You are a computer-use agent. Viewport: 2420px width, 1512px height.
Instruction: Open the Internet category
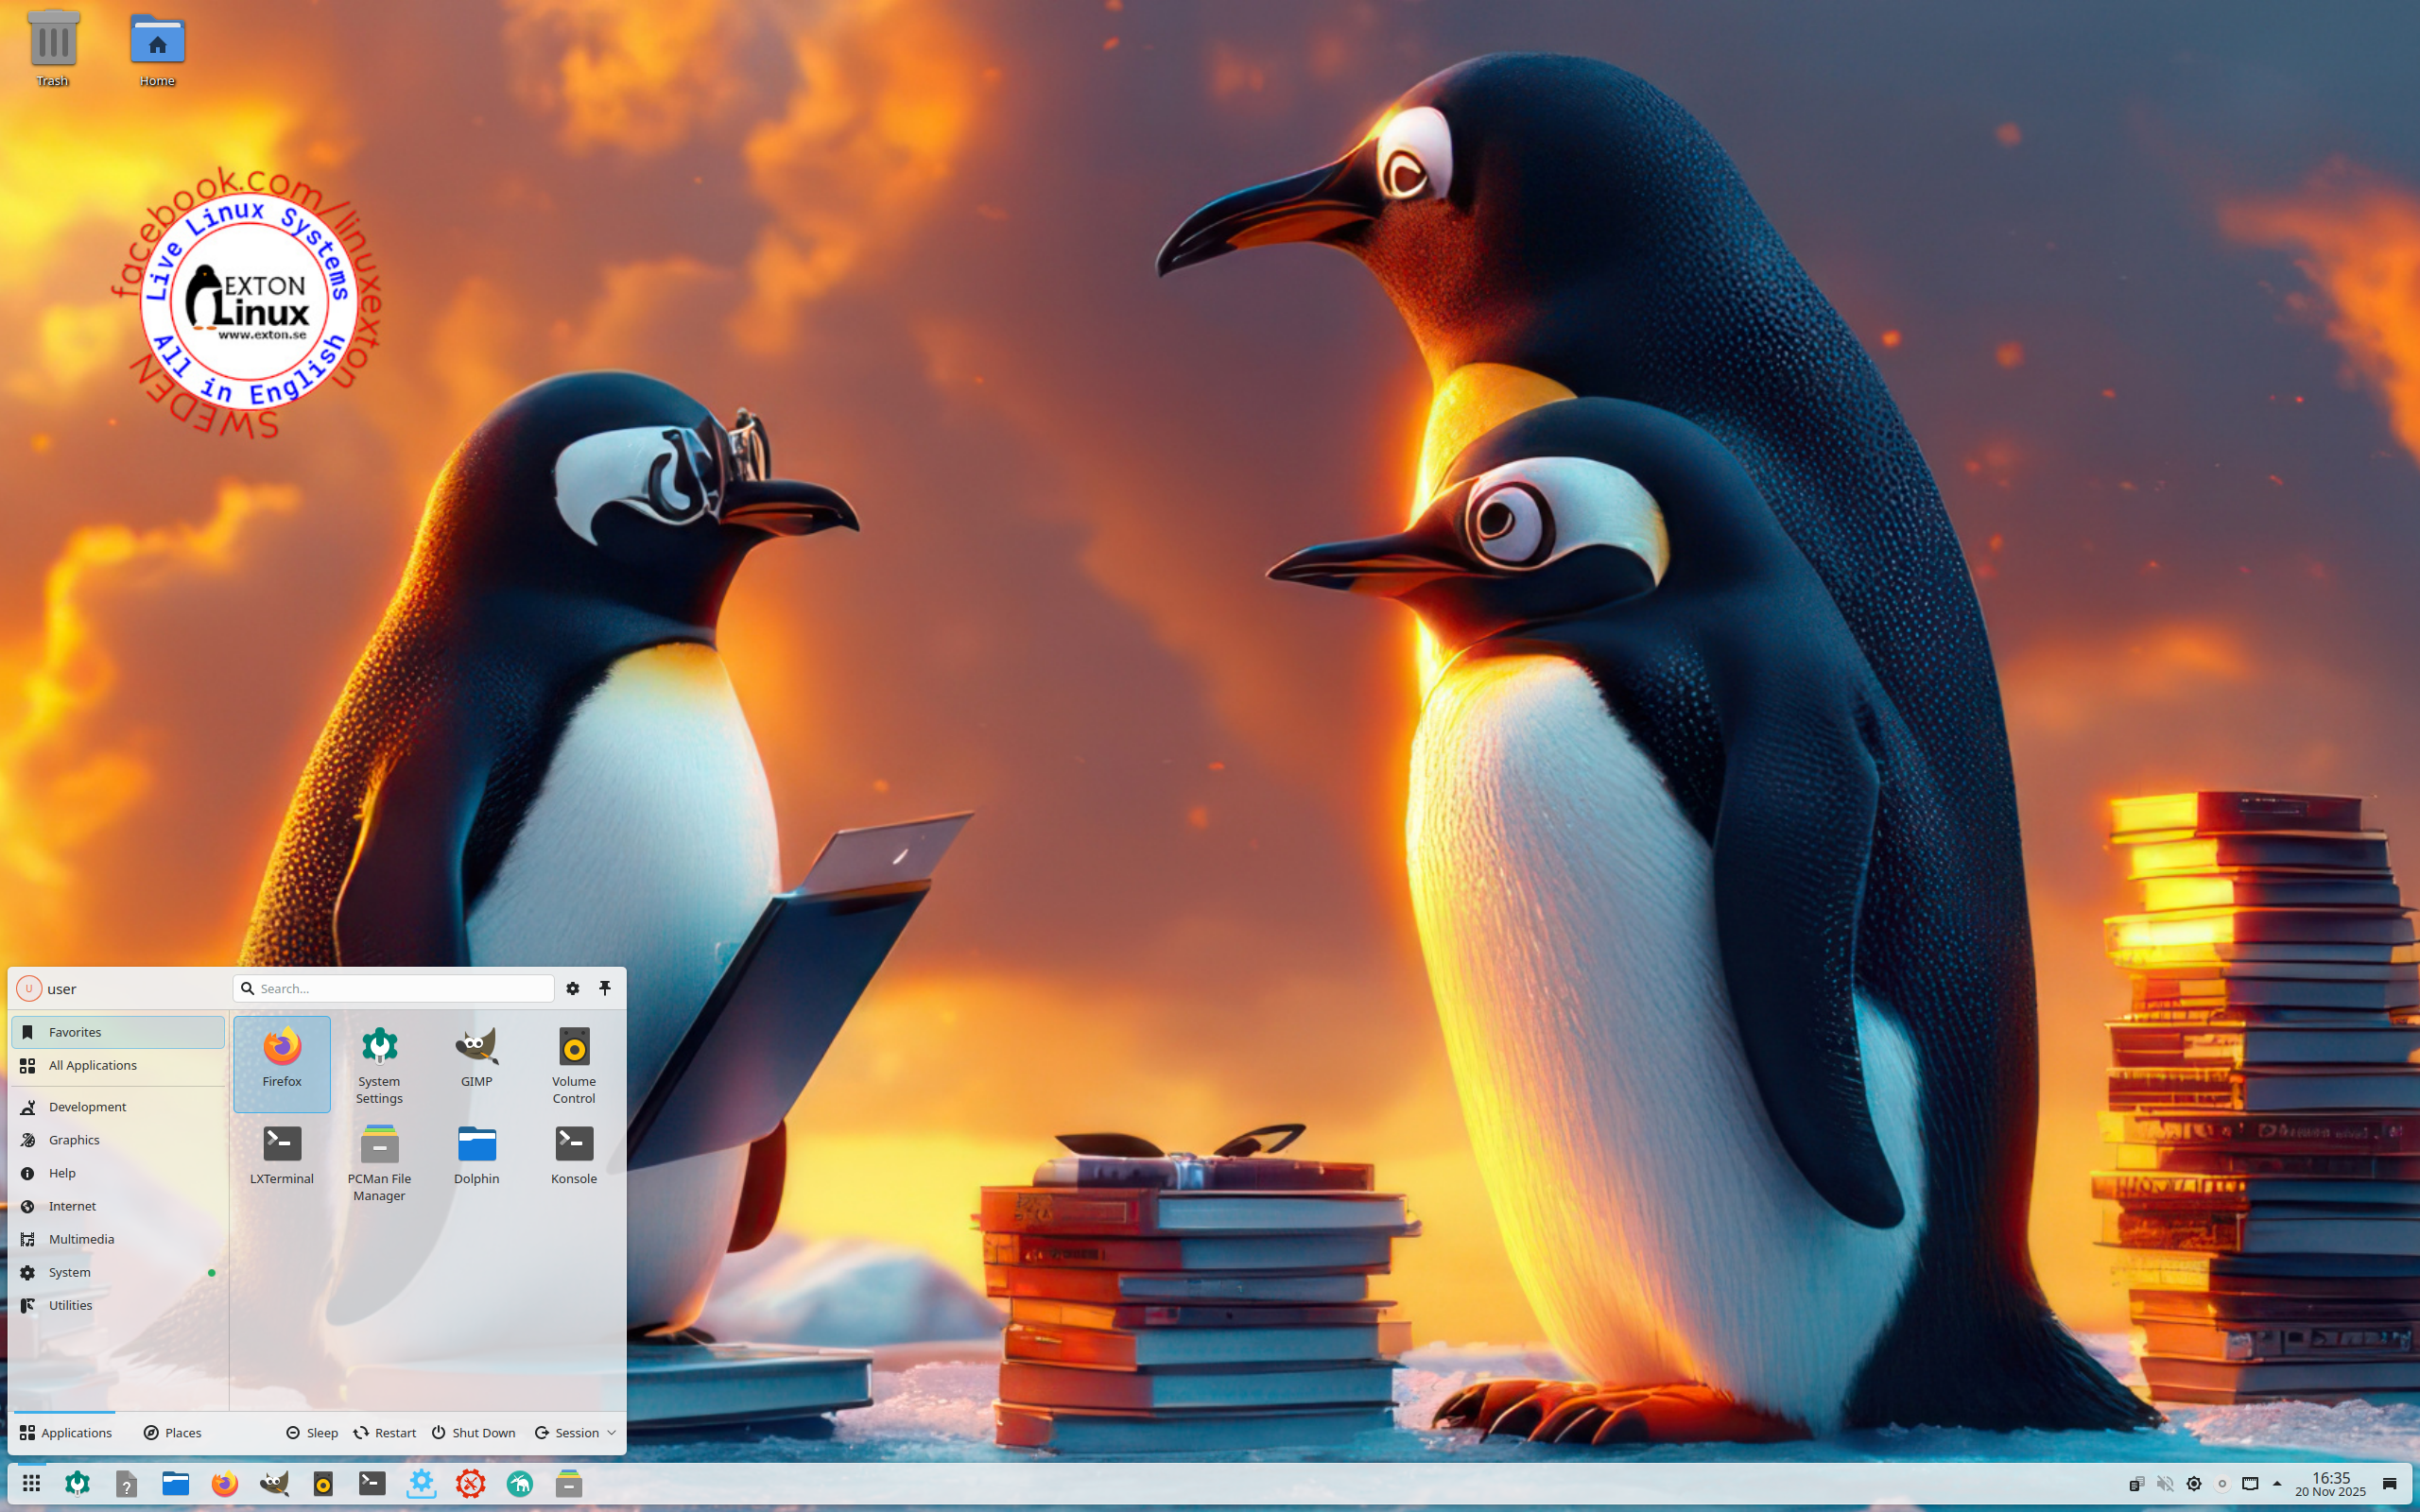click(118, 1206)
